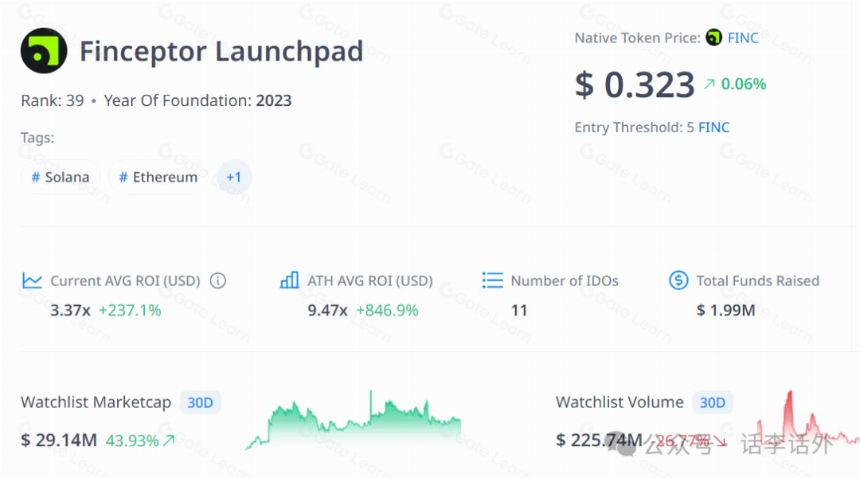This screenshot has height=478, width=860.
Task: Click the Number of IDOs label
Action: (564, 281)
